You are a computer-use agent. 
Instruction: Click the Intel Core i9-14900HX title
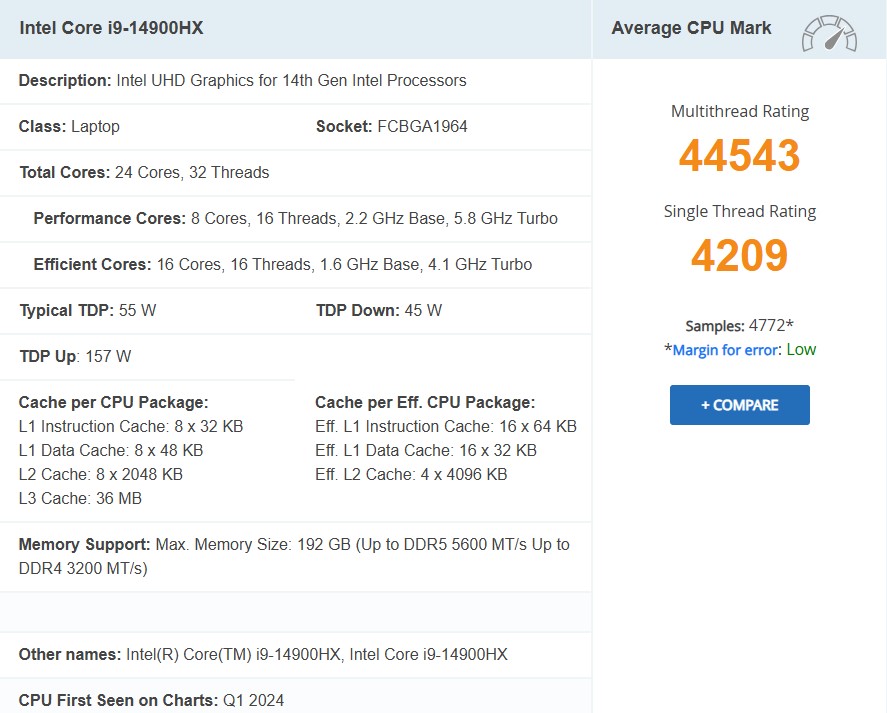click(x=111, y=28)
